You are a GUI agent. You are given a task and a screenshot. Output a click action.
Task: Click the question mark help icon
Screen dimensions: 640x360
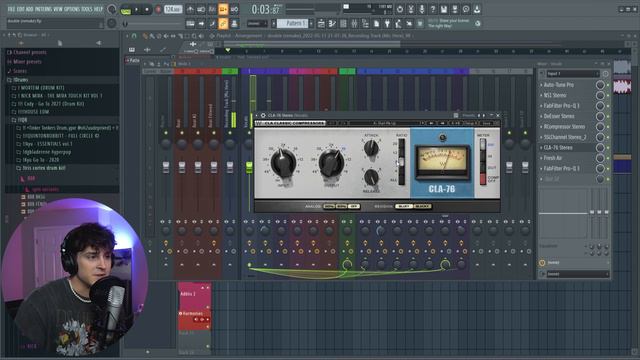point(433,9)
